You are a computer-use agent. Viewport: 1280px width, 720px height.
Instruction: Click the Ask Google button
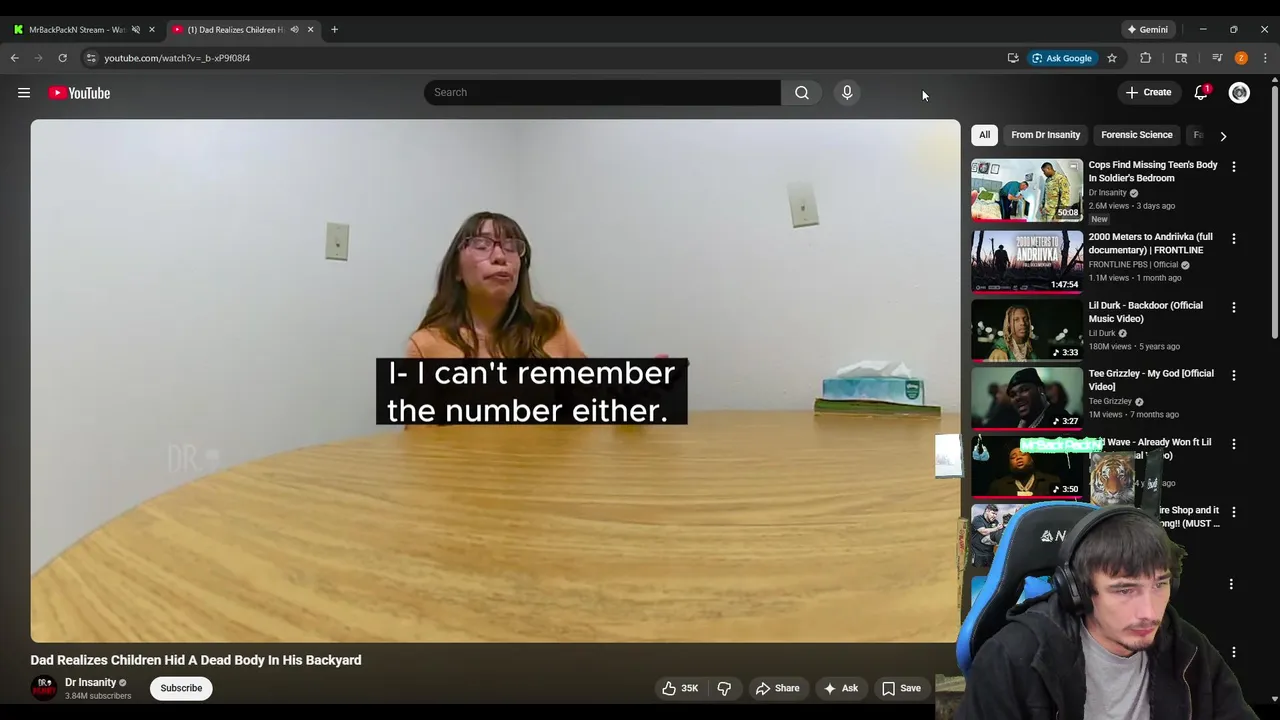(1063, 58)
